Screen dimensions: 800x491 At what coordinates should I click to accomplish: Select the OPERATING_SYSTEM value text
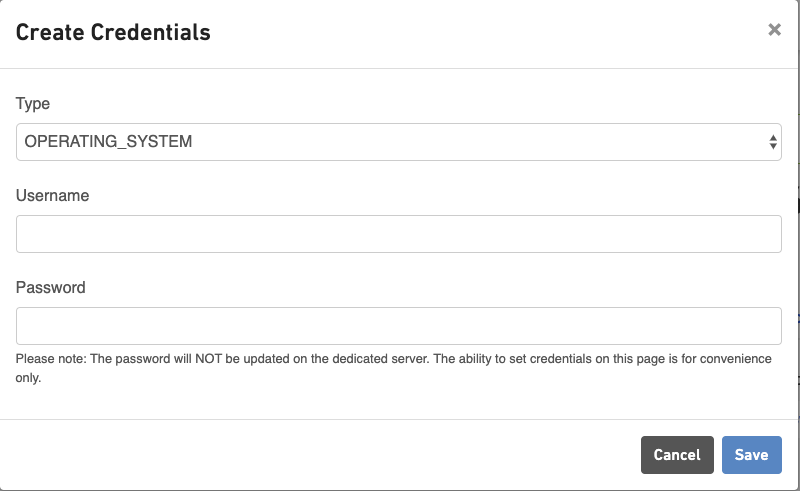[108, 141]
